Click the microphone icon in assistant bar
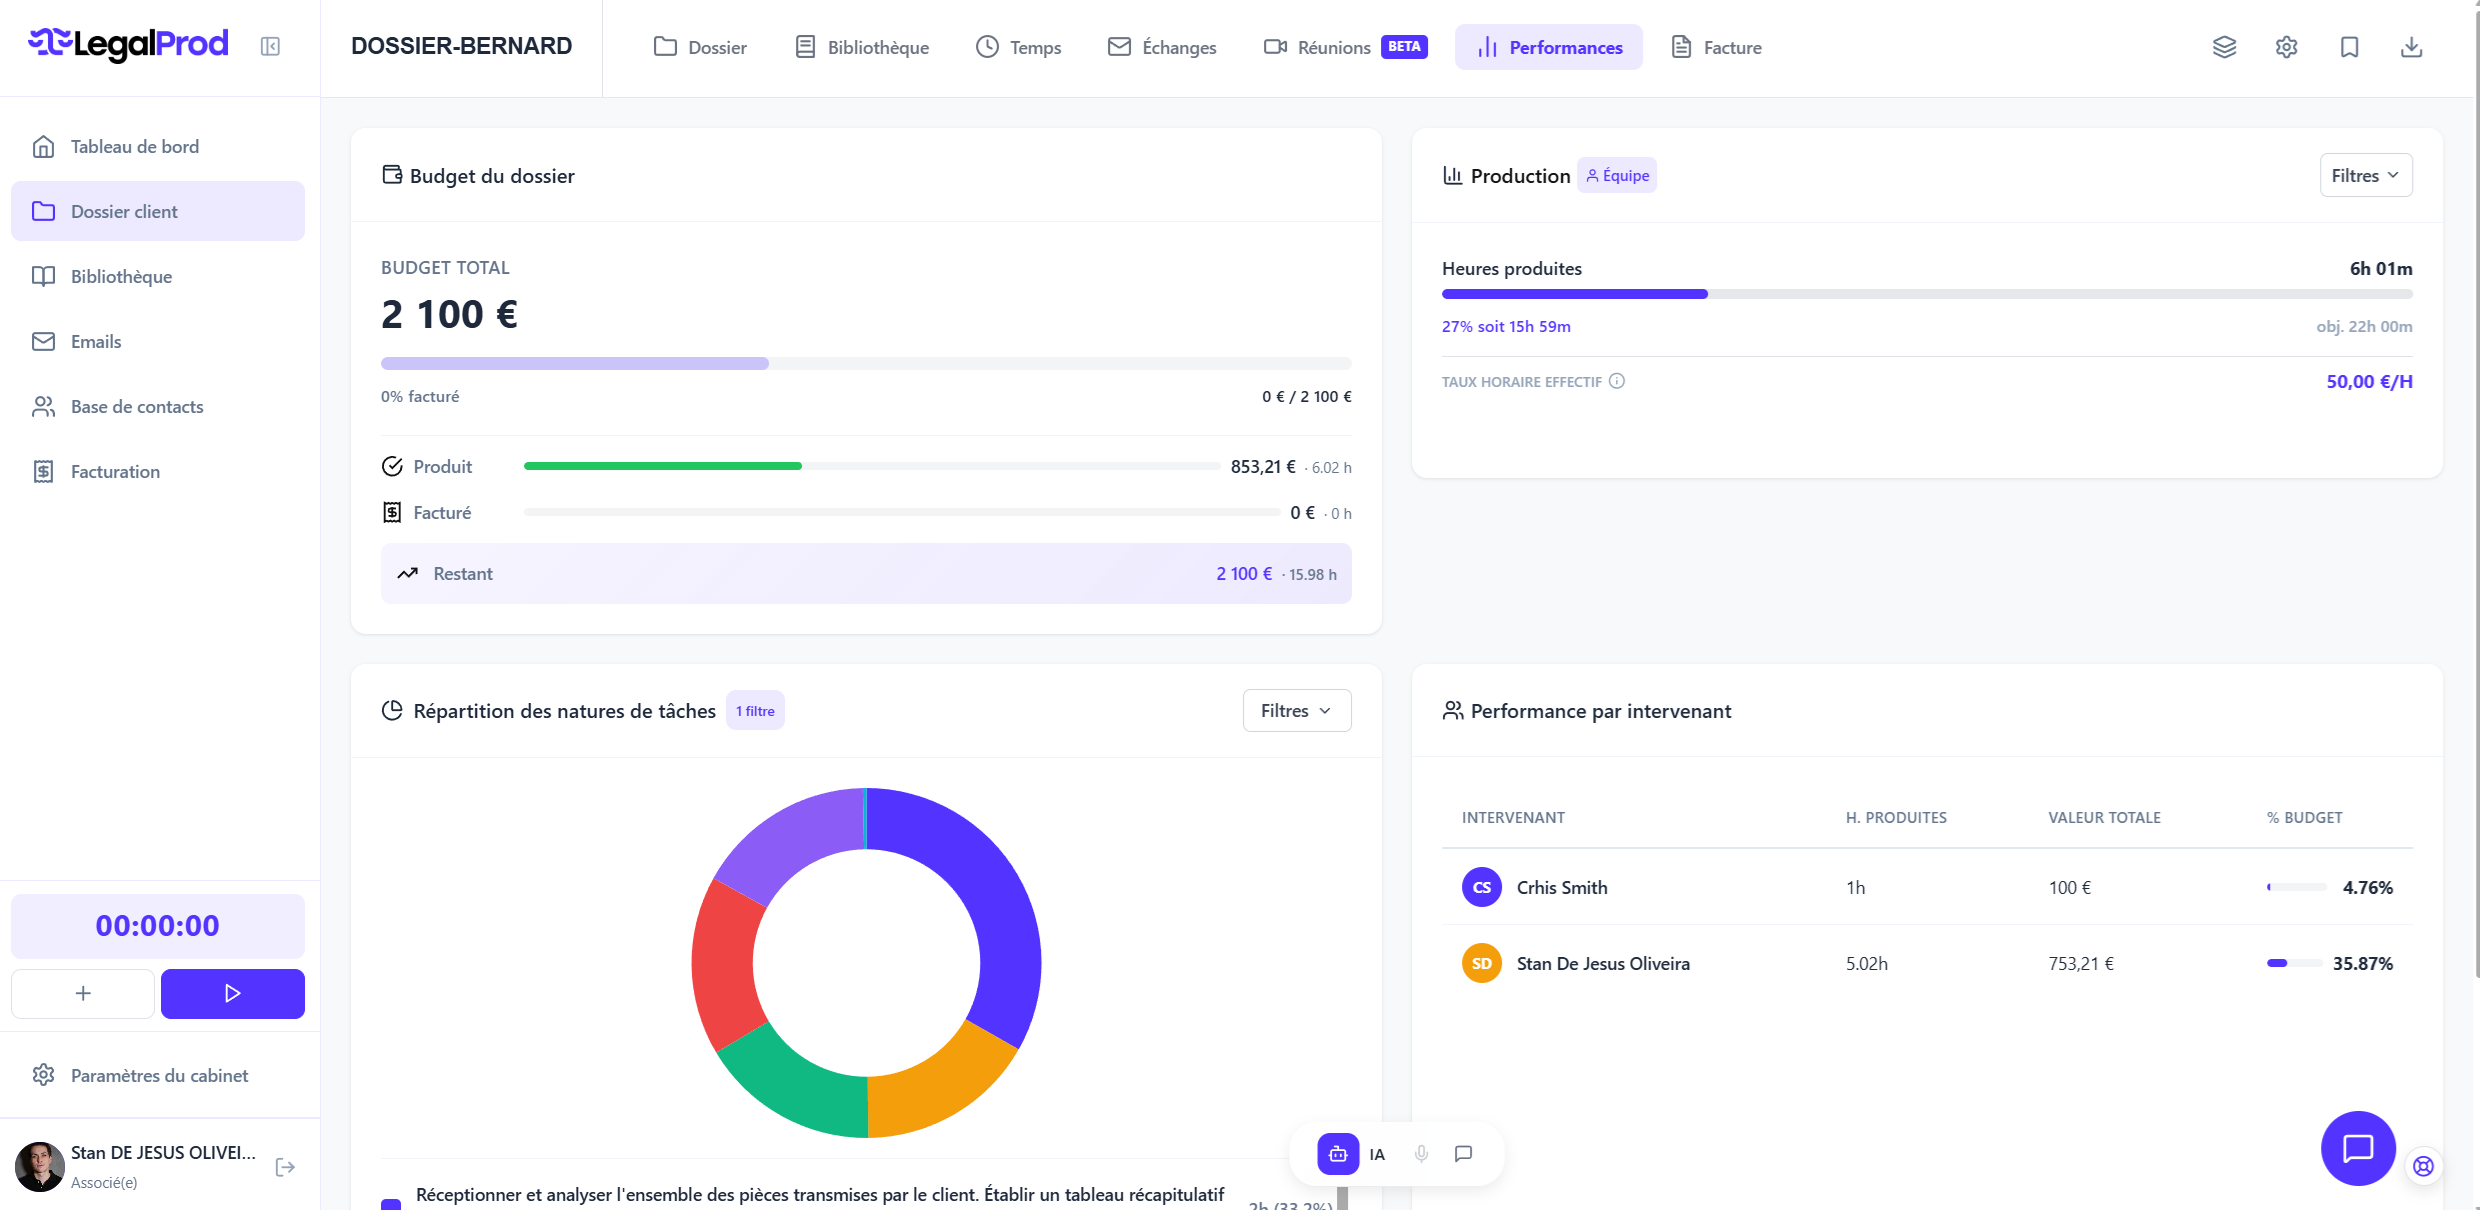 click(1421, 1154)
